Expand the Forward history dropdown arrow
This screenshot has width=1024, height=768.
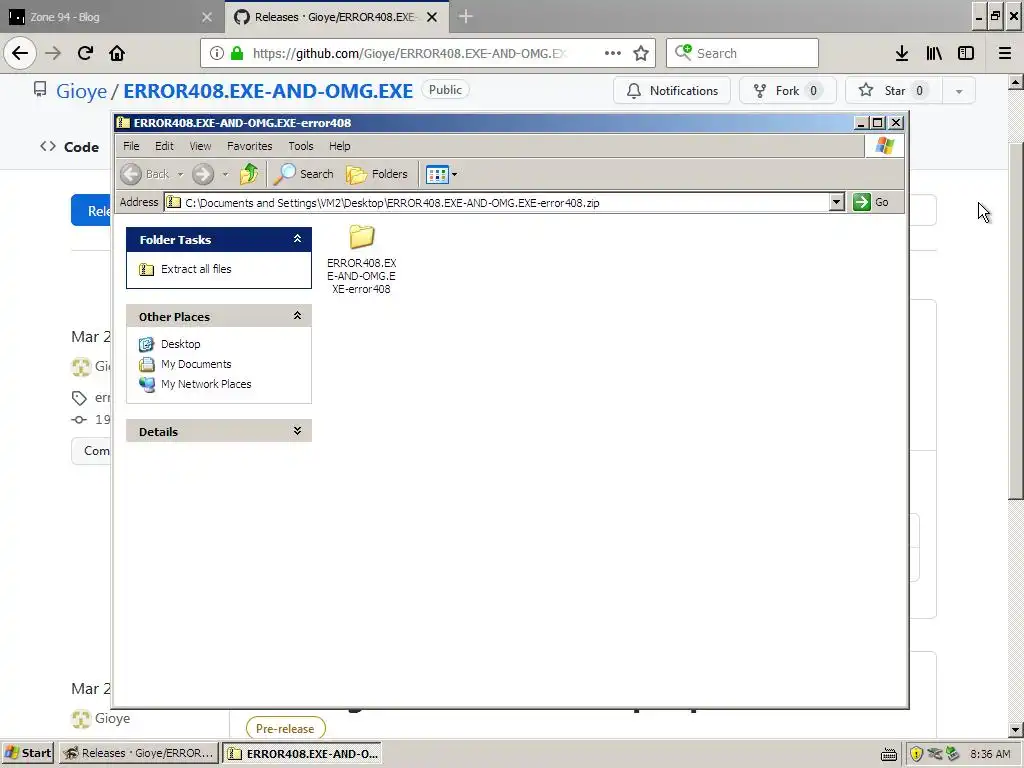pyautogui.click(x=225, y=174)
